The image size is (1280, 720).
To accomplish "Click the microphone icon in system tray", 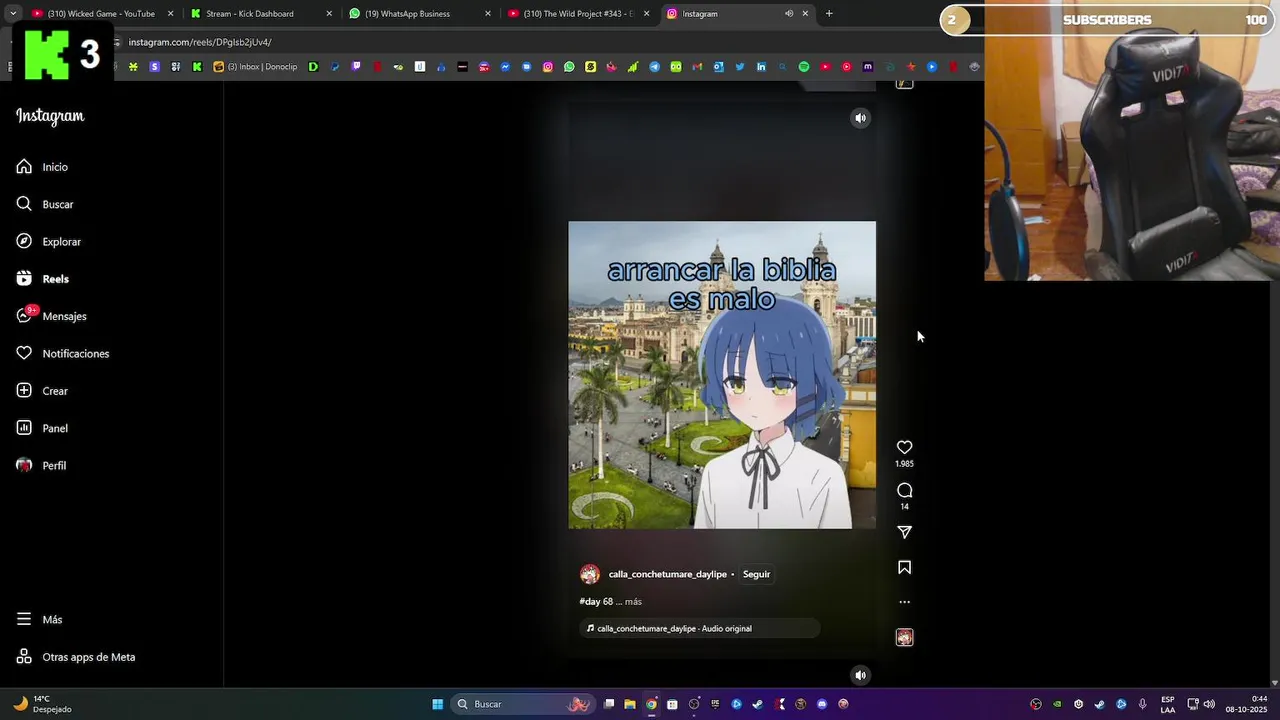I will 1142,704.
